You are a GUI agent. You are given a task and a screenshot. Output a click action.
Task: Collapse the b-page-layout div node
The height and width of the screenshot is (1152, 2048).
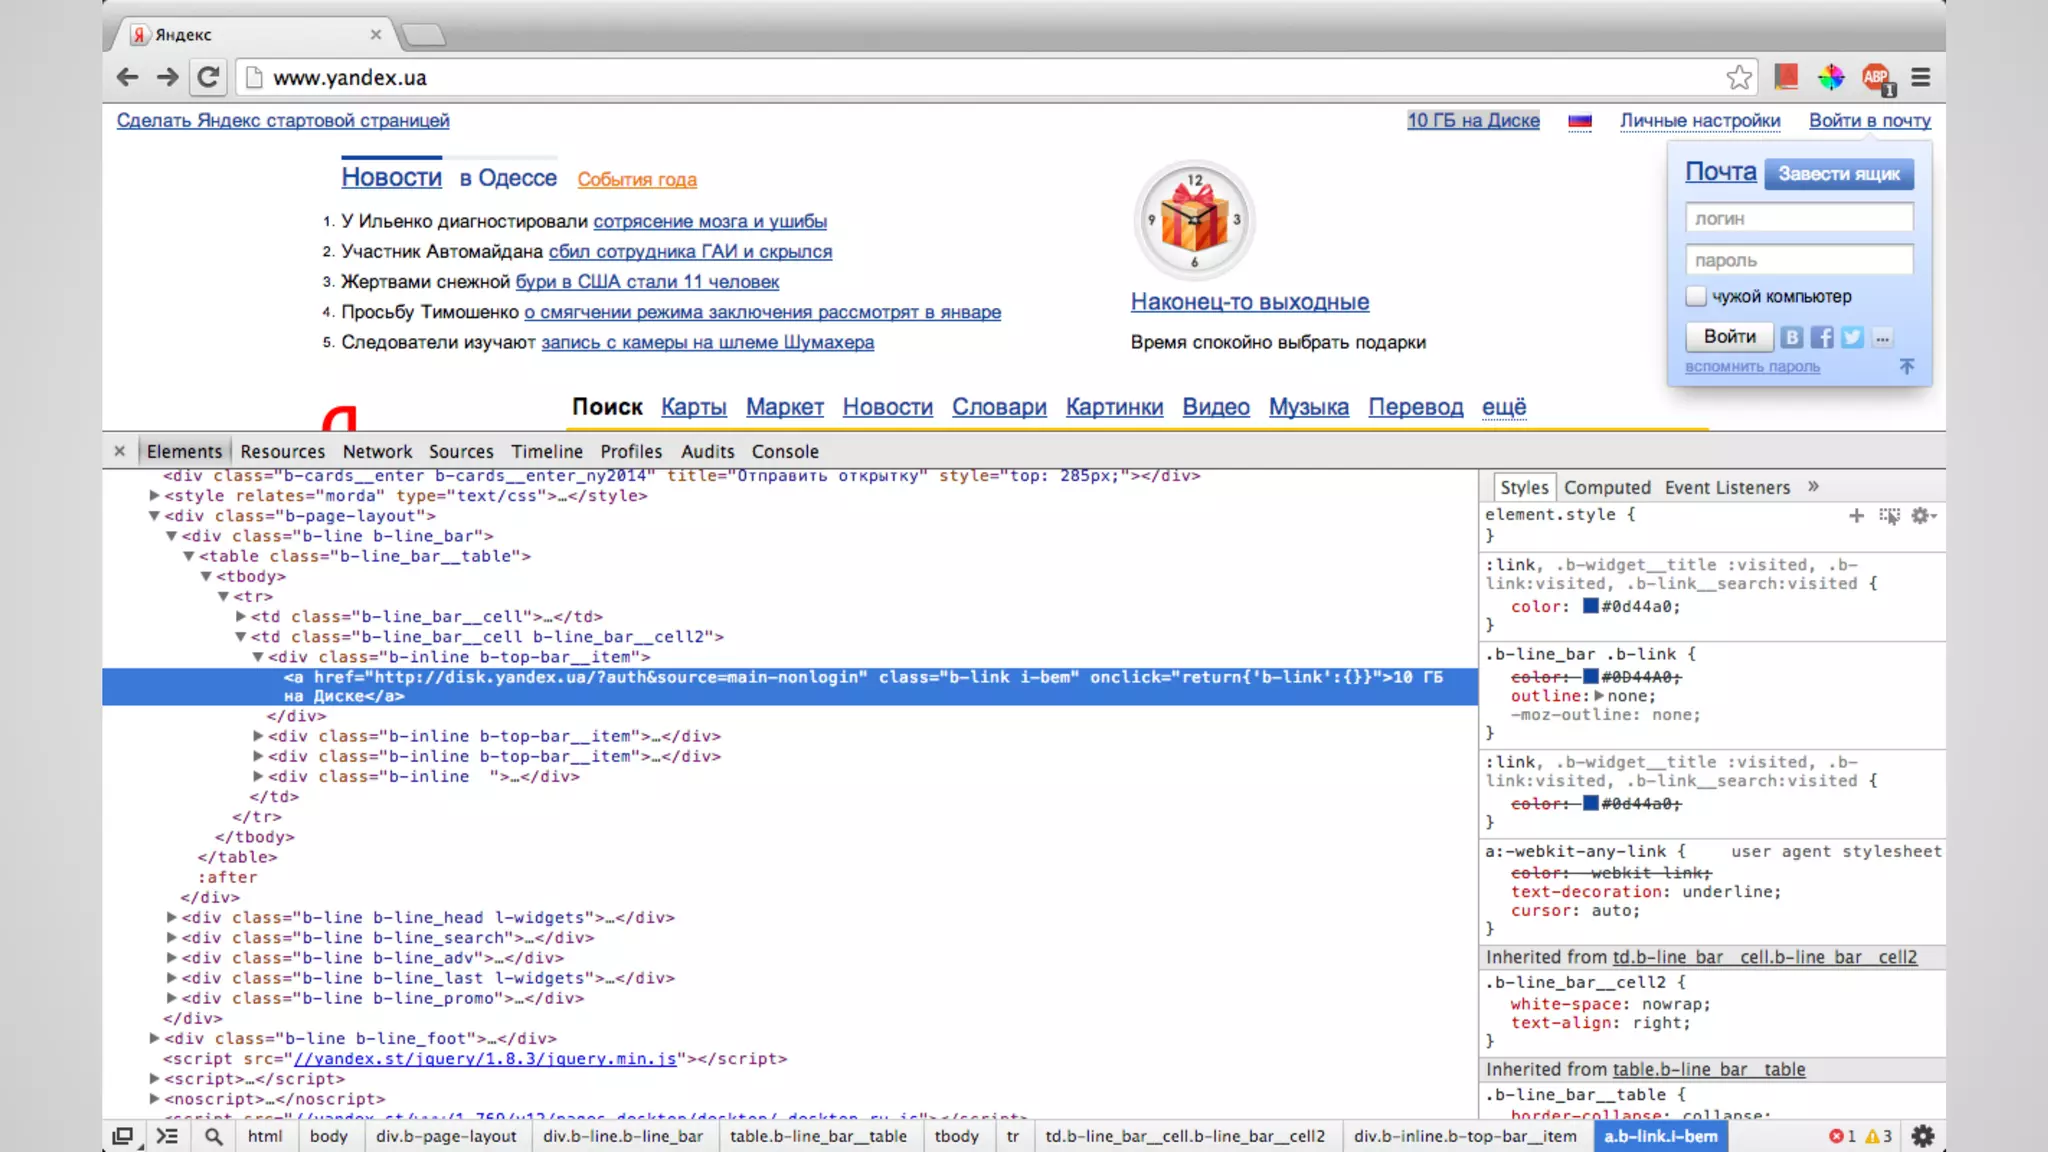pos(154,516)
